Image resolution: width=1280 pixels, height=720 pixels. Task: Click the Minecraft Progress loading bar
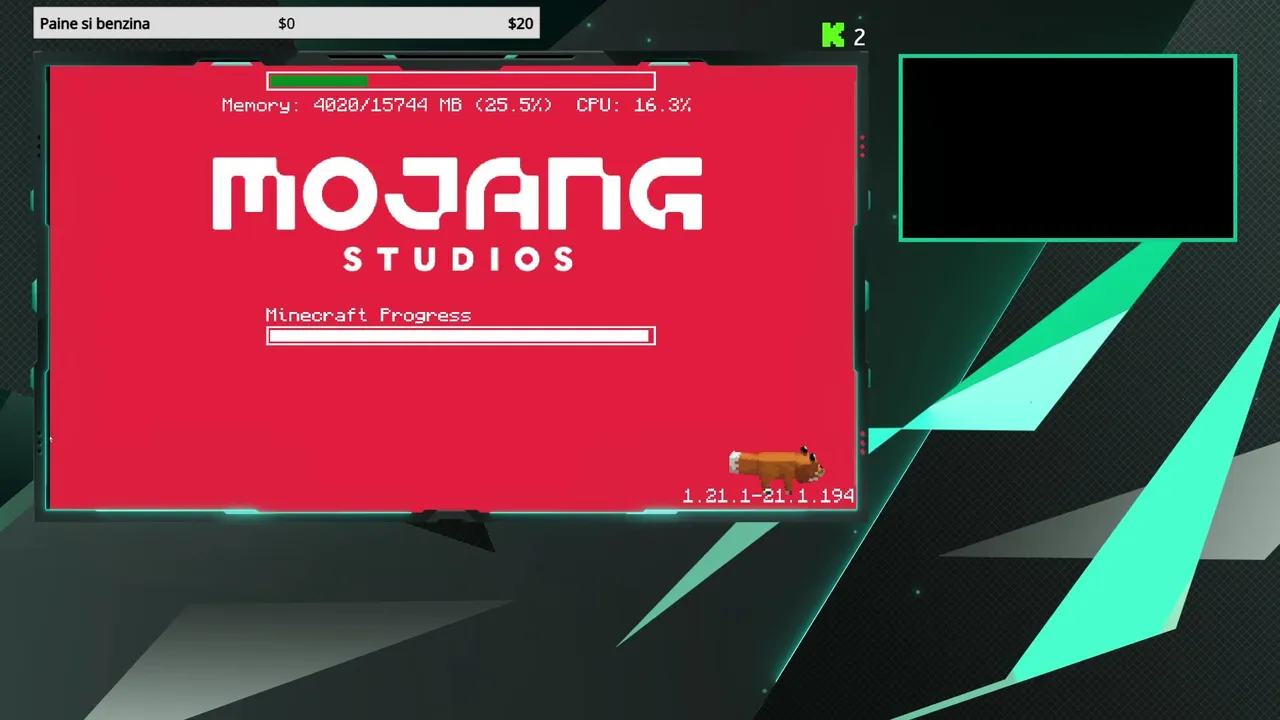461,336
